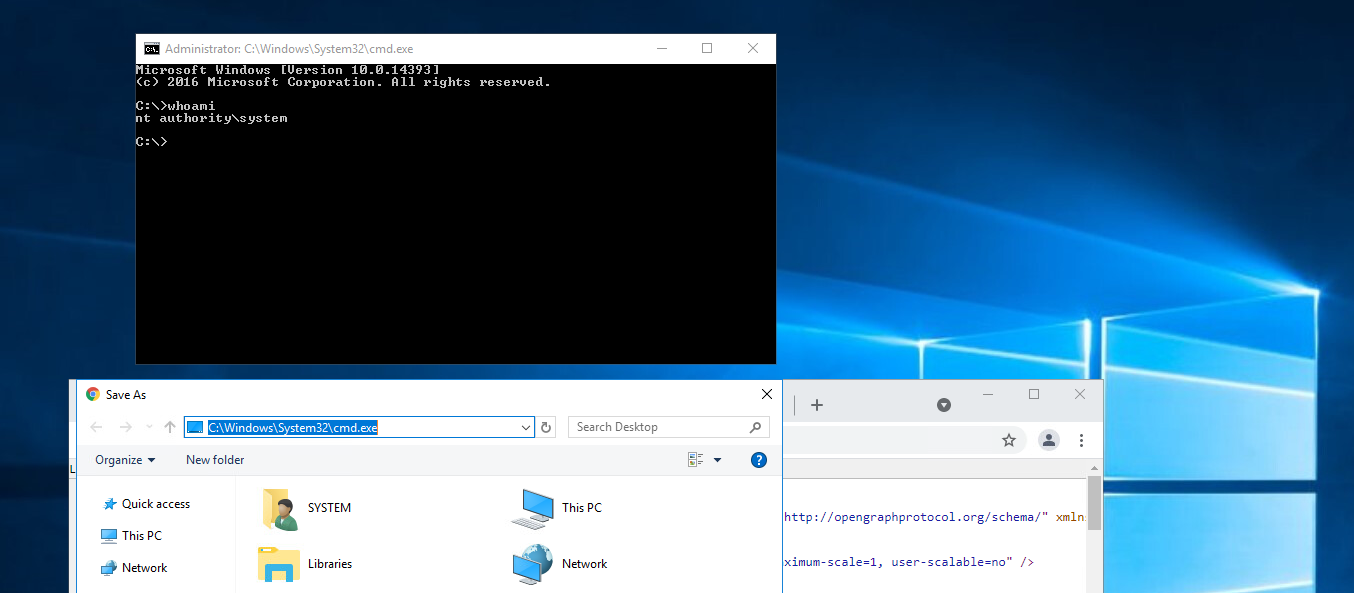Select This PC in the navigation pane
Screen dimensions: 1354x593
pyautogui.click(x=131, y=536)
